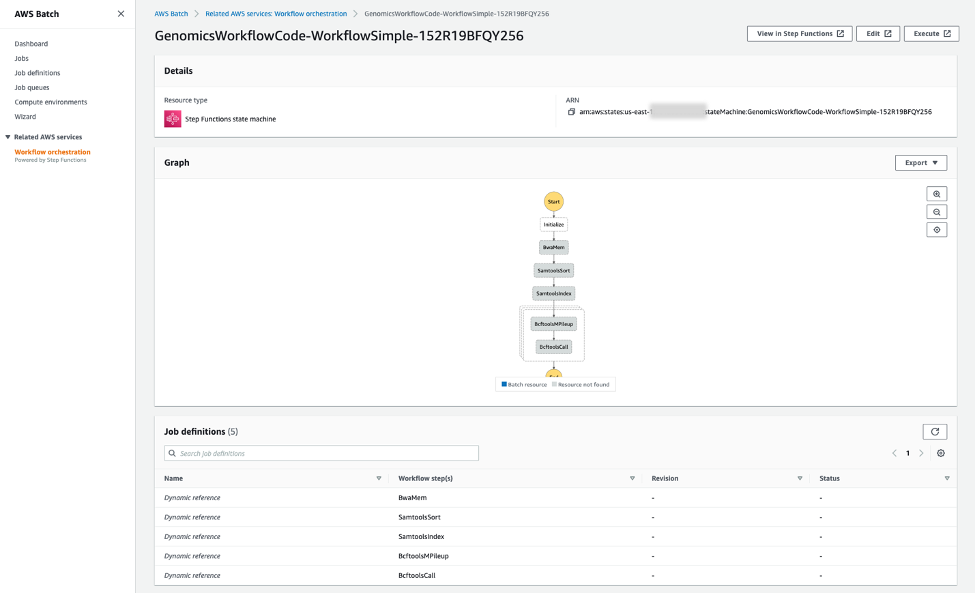The width and height of the screenshot is (977, 593).
Task: Click Dynamic reference in the BcftoolsCall row
Action: pyautogui.click(x=192, y=576)
